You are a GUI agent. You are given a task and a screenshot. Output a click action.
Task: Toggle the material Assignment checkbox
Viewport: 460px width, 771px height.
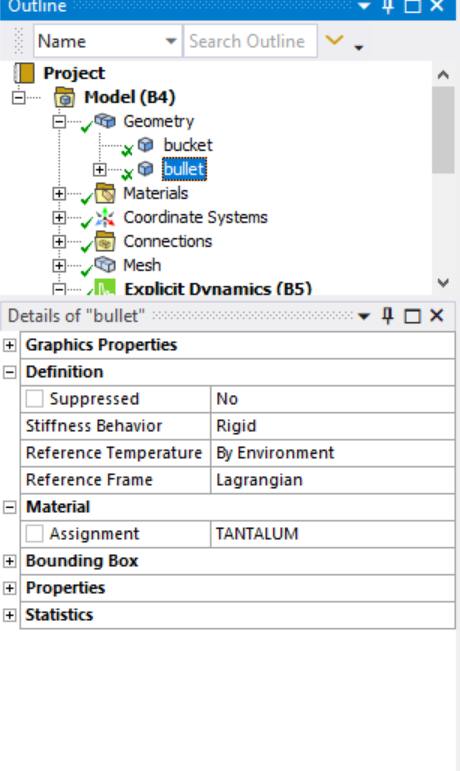click(34, 534)
